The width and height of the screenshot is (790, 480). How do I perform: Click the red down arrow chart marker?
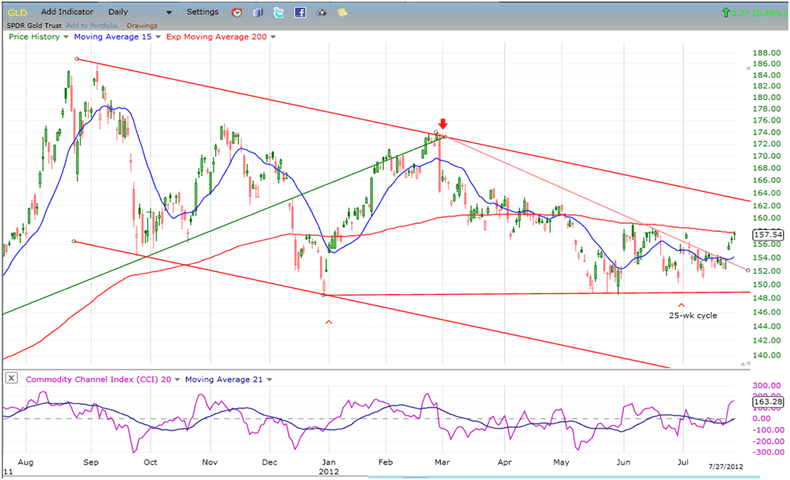point(443,124)
